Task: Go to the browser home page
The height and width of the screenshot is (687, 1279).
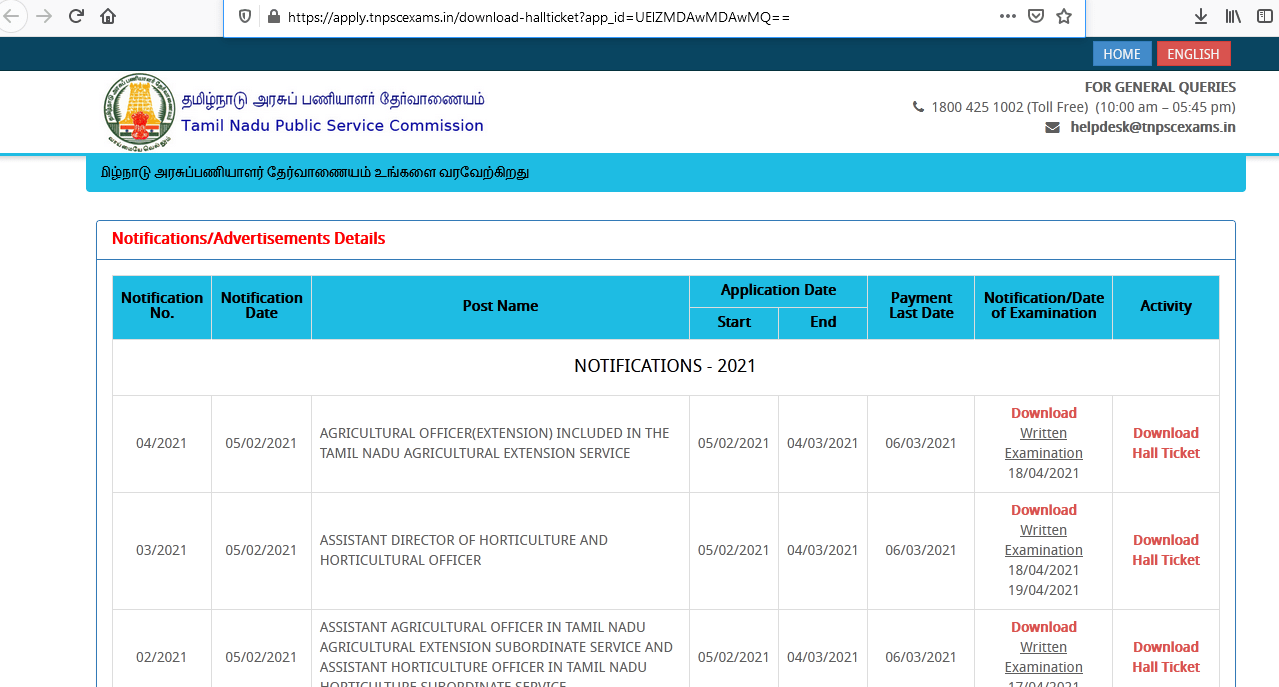Action: (x=108, y=17)
